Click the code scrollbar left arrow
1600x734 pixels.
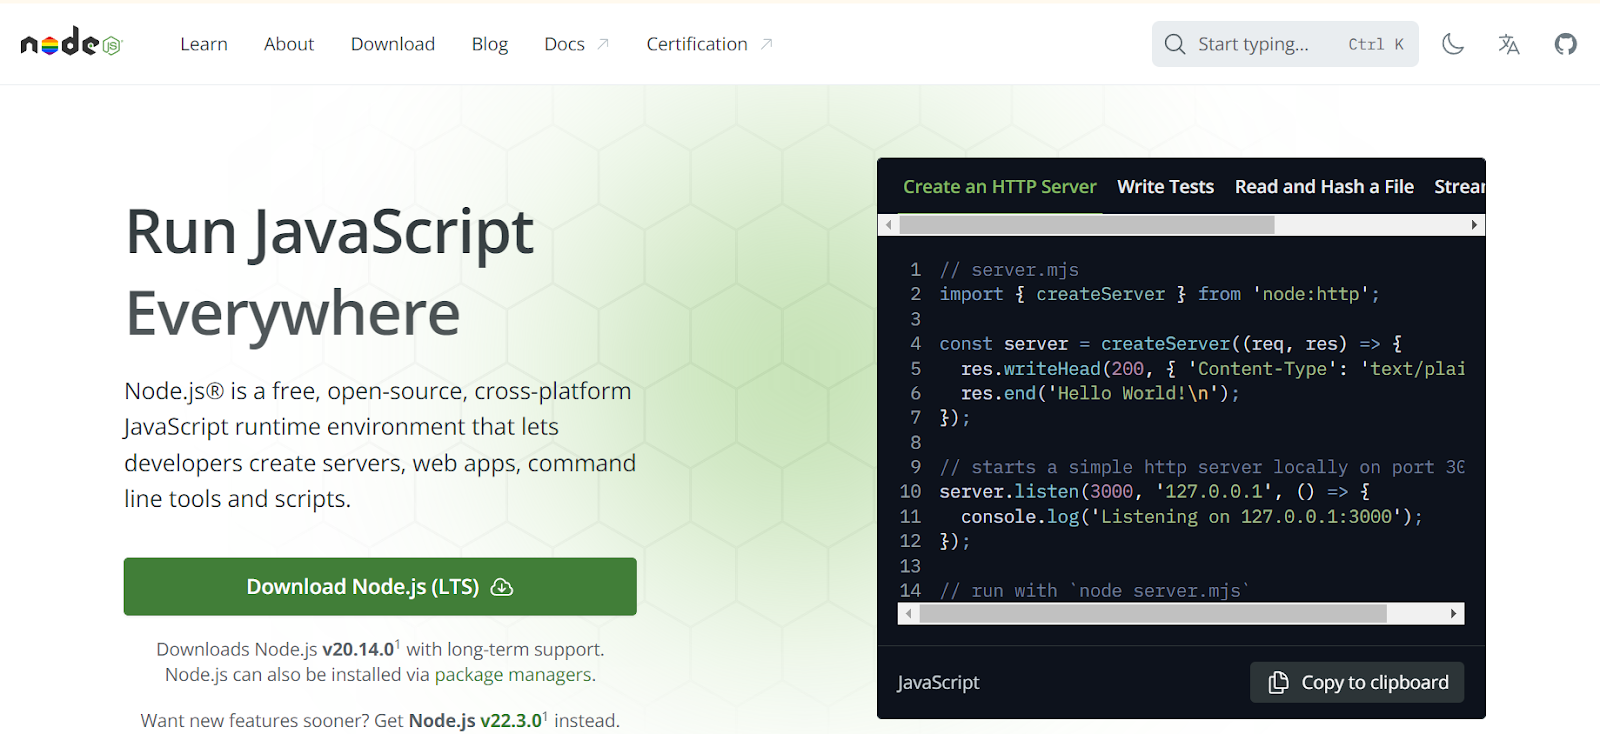click(x=908, y=613)
